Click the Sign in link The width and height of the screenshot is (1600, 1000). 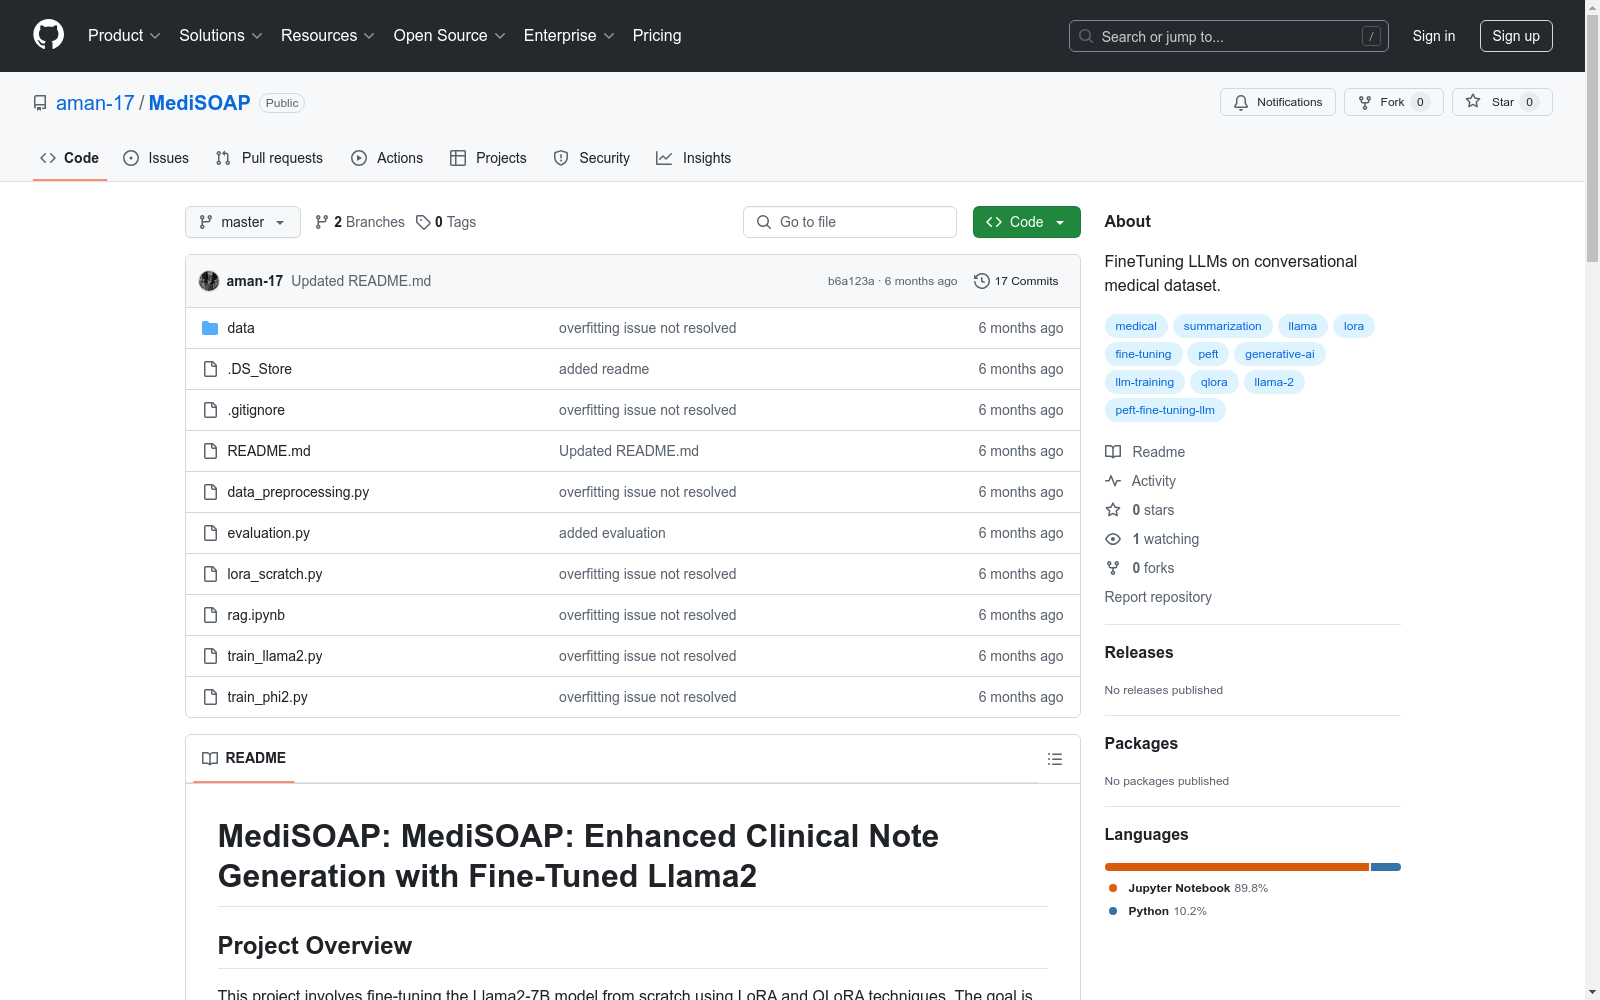pos(1434,36)
